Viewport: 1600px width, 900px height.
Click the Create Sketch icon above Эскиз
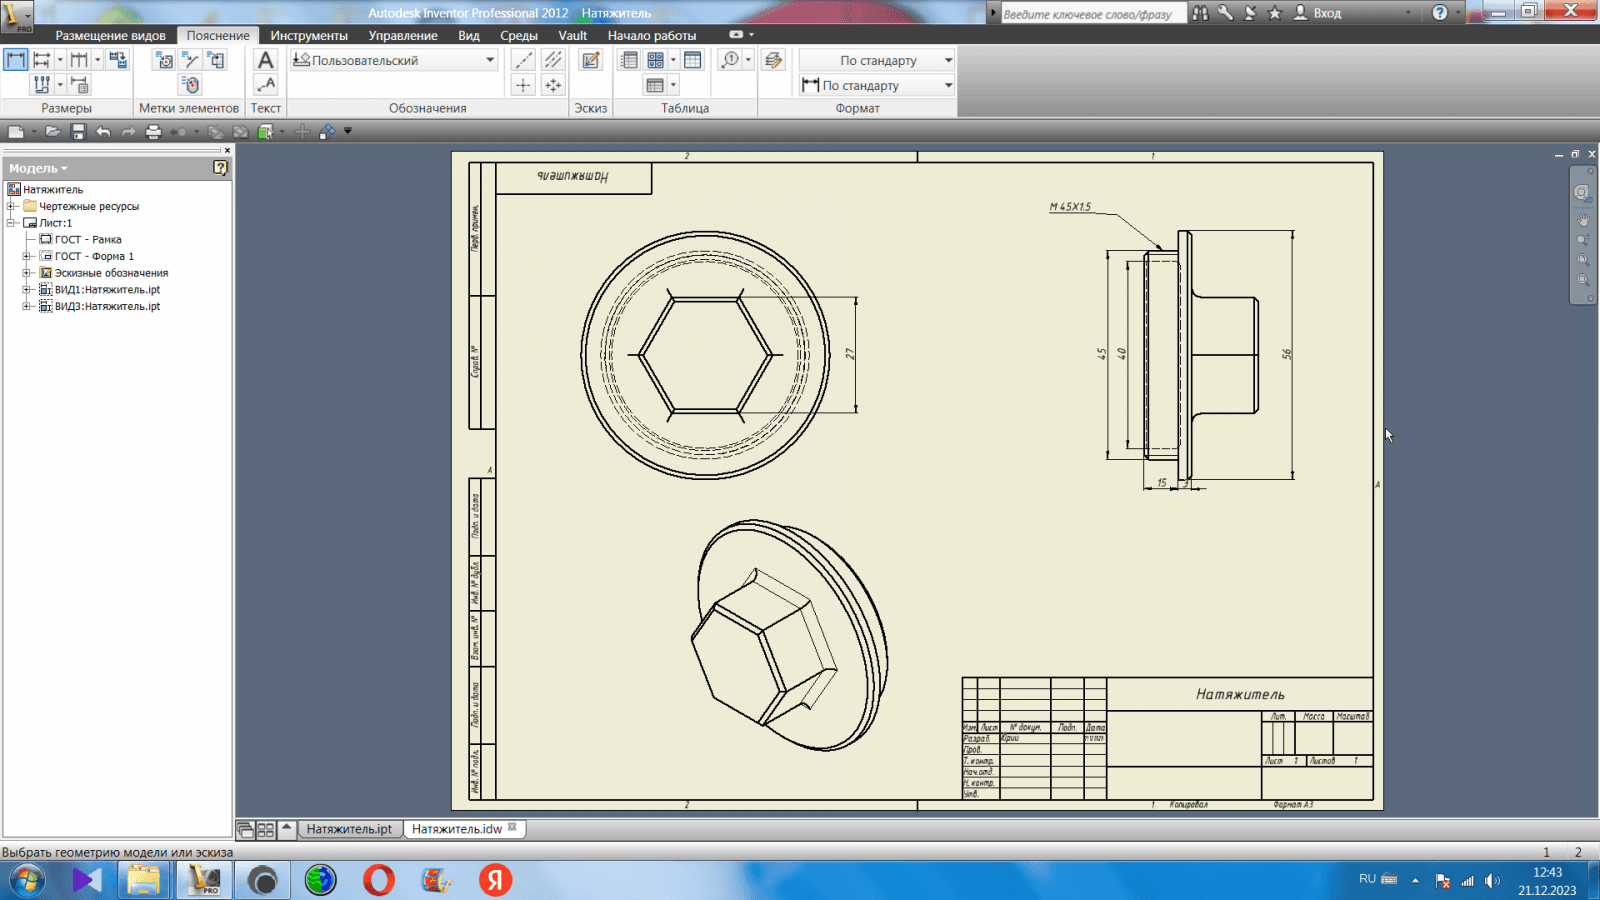591,60
